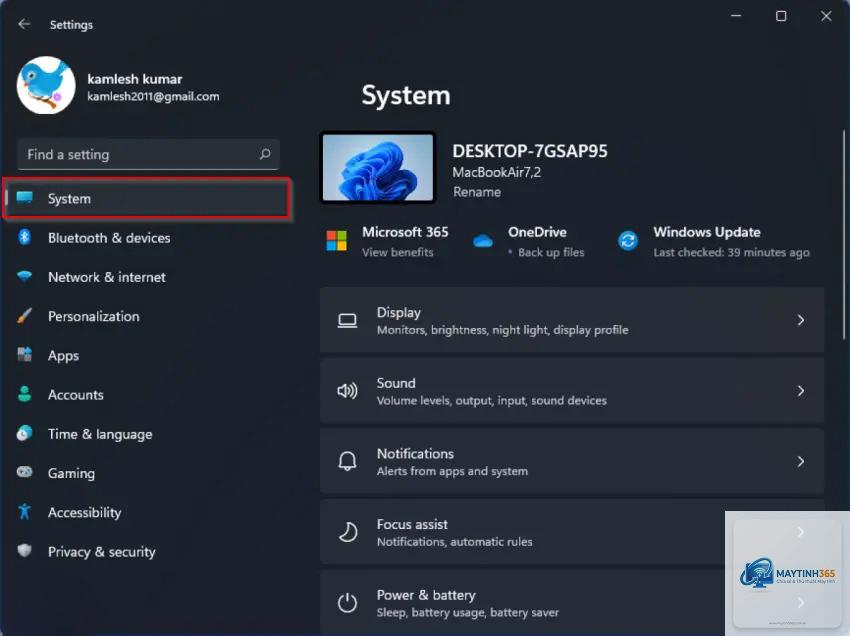850x636 pixels.
Task: Click the Bluetooth icon in sidebar
Action: pos(24,237)
